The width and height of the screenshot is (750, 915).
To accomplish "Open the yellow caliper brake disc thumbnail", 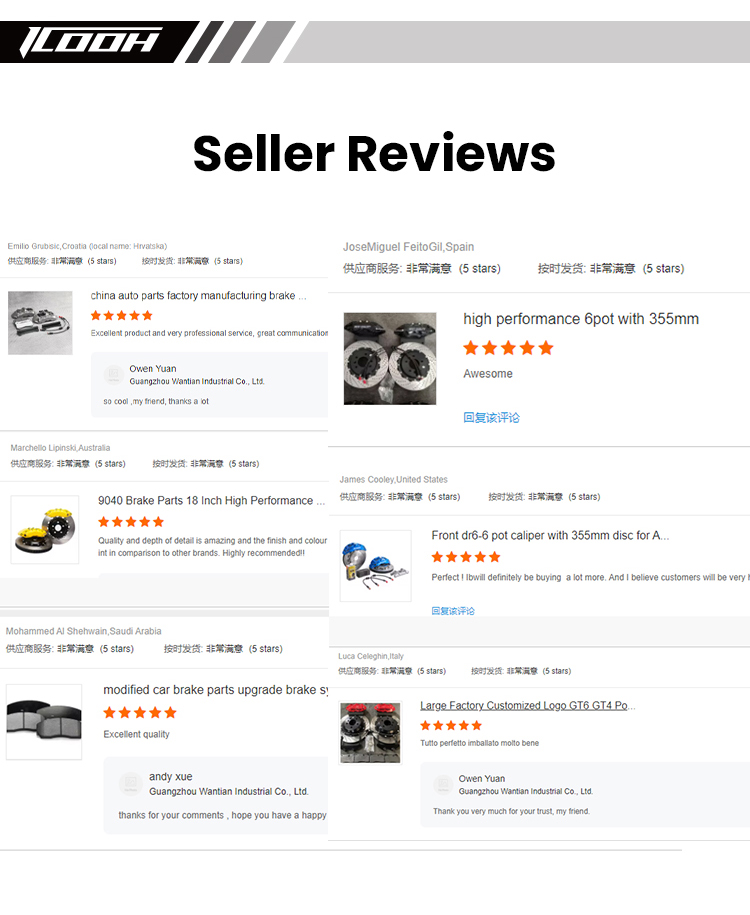I will [45, 529].
